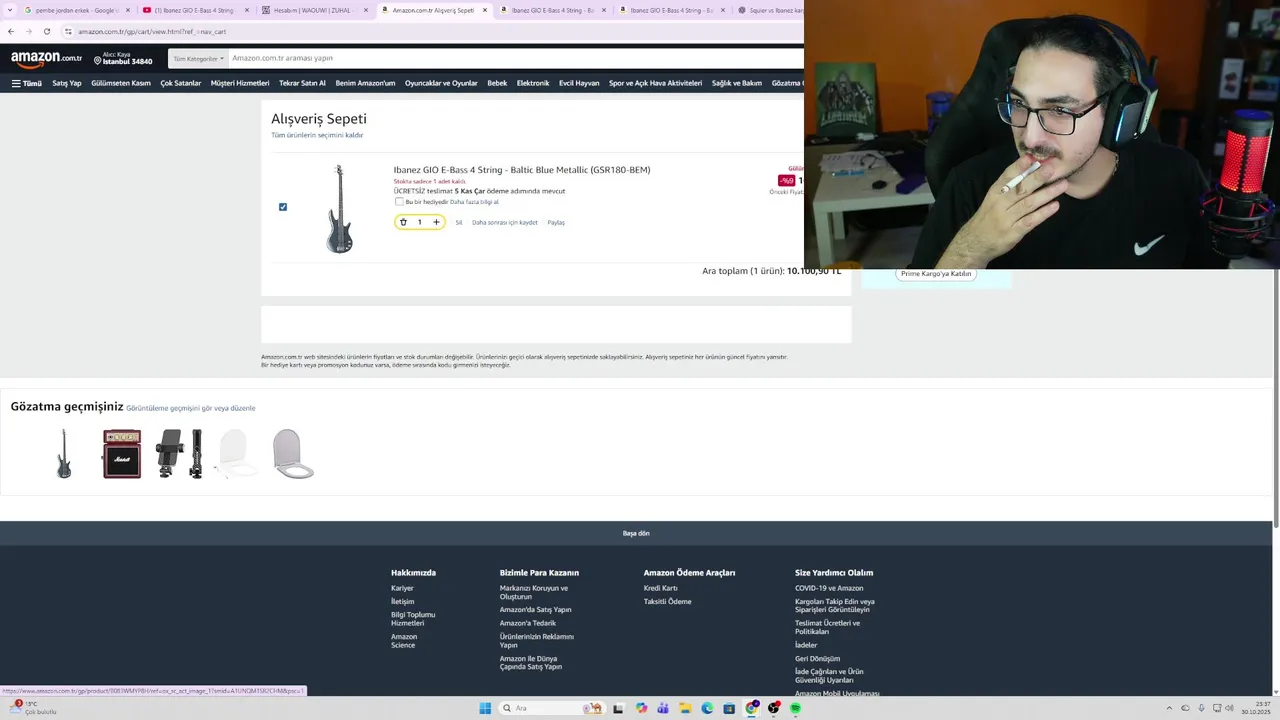Click the browser address bar URL
The width and height of the screenshot is (1280, 720).
pyautogui.click(x=152, y=31)
